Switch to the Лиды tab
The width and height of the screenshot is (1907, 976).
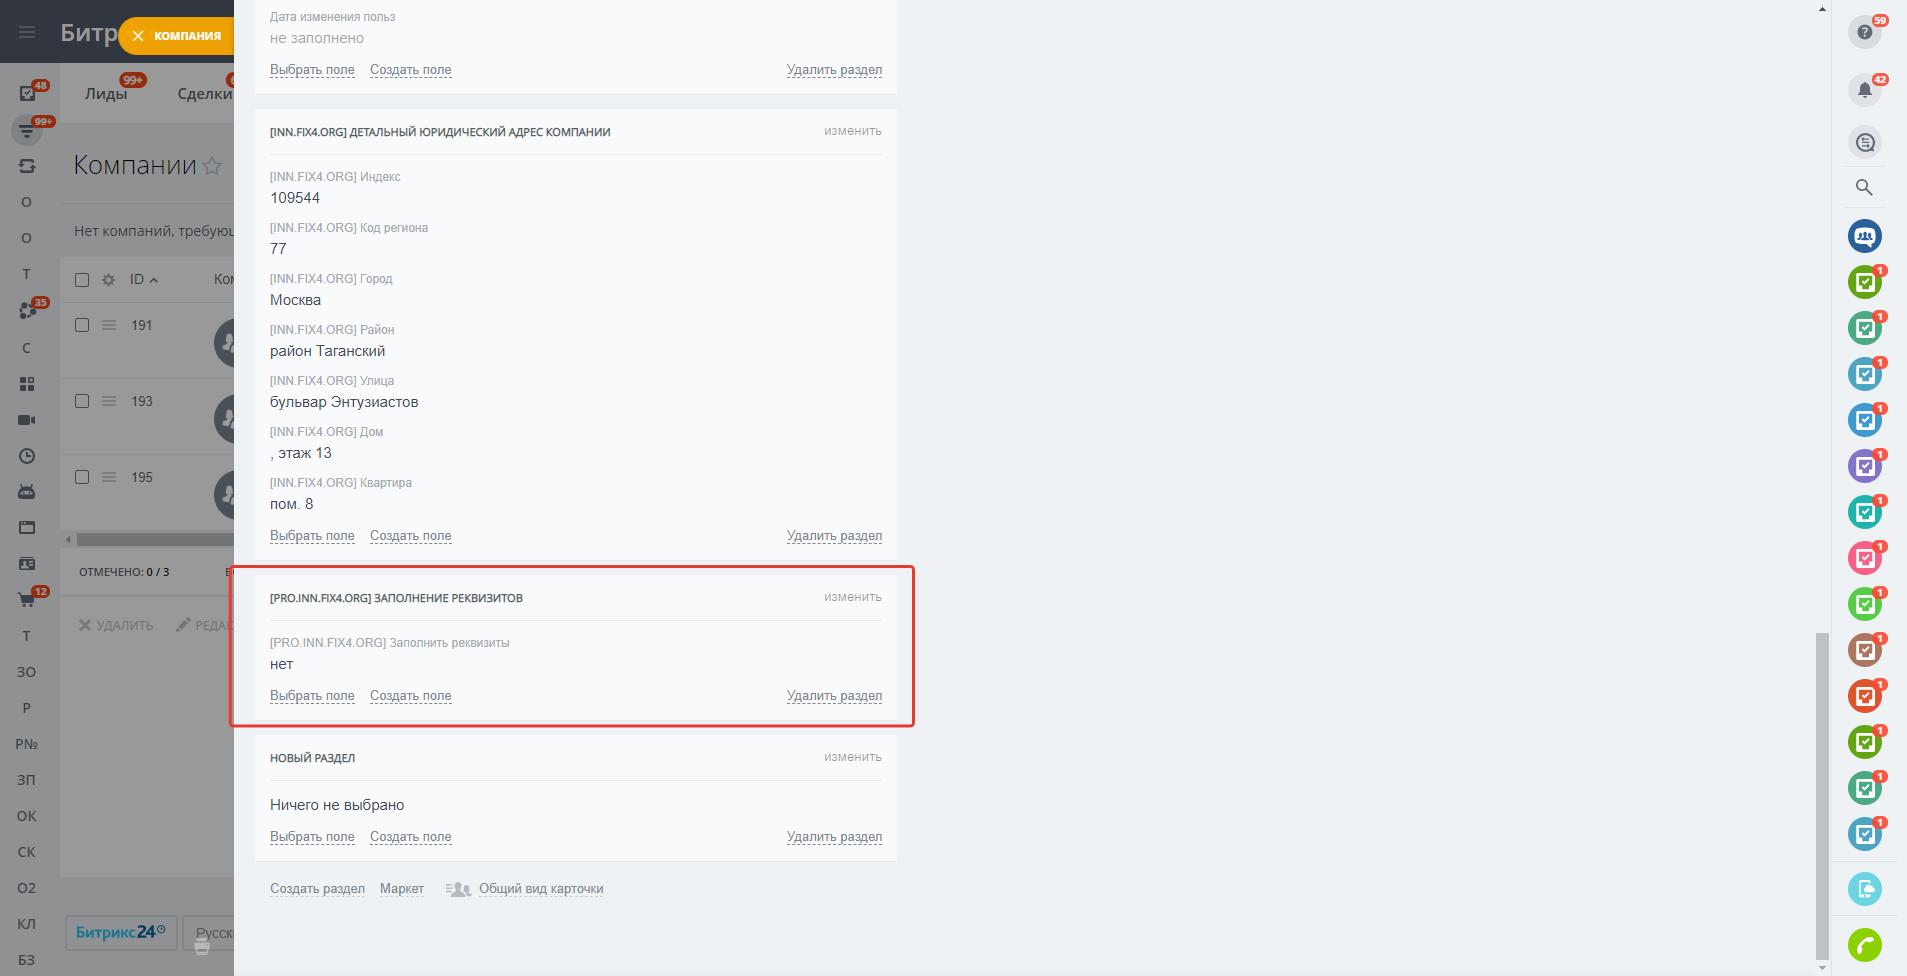(106, 93)
